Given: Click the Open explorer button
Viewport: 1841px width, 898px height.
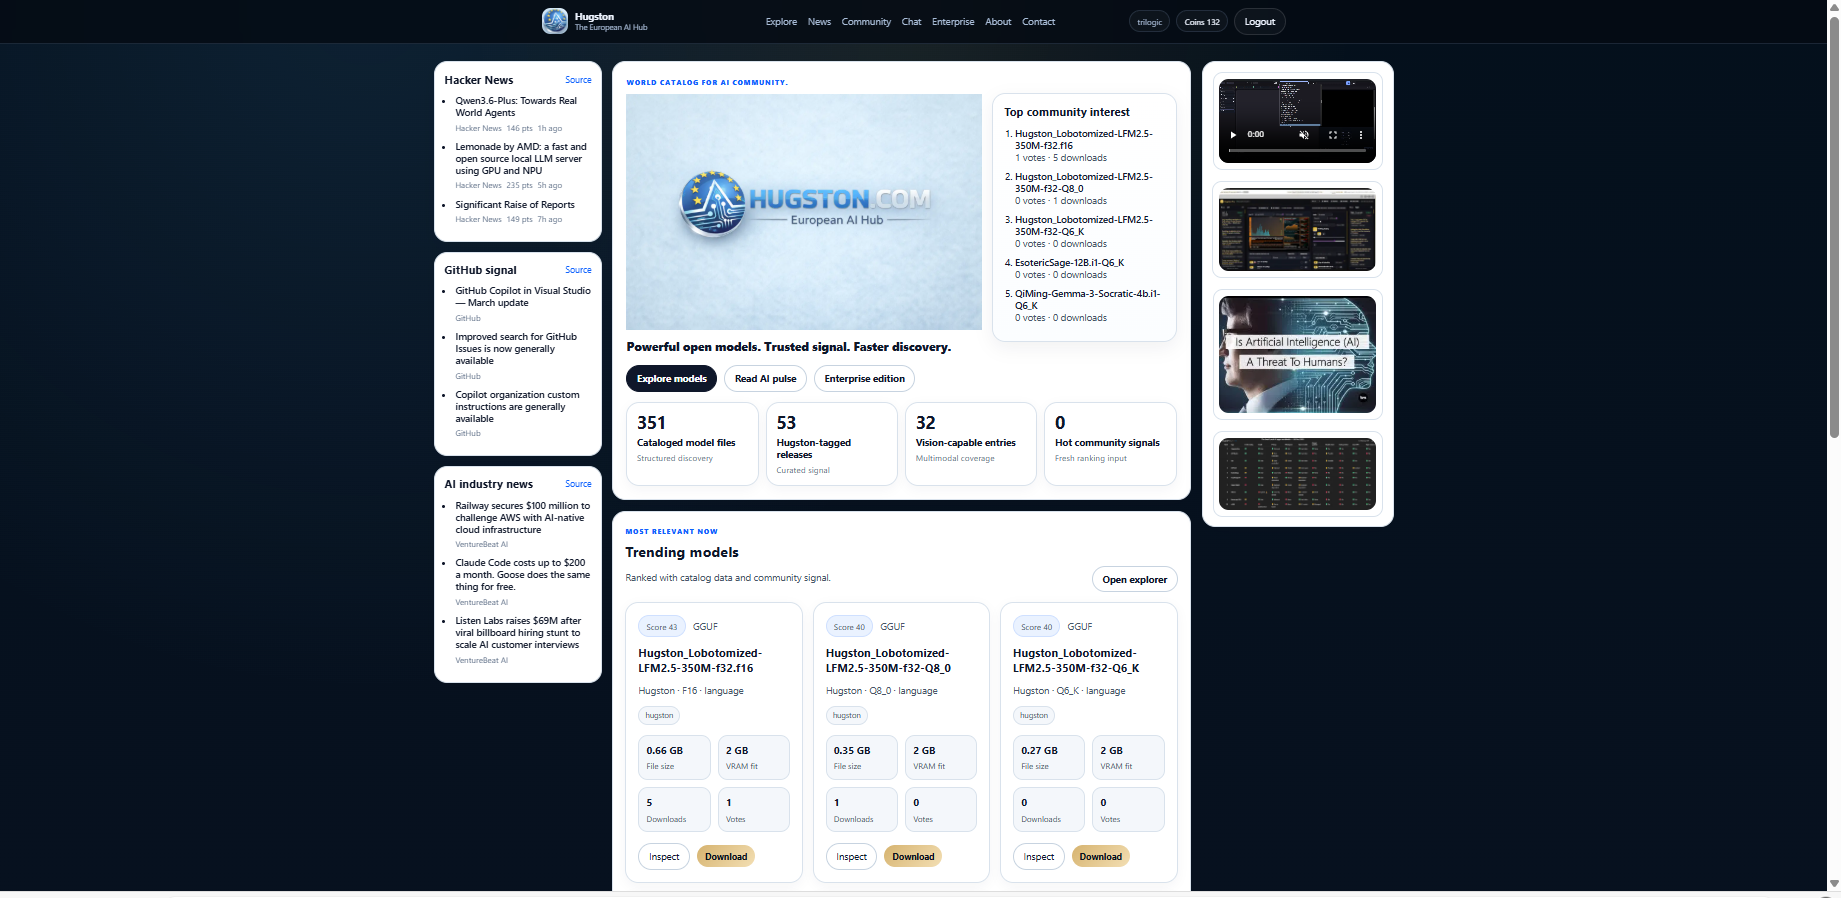Looking at the screenshot, I should 1134,580.
